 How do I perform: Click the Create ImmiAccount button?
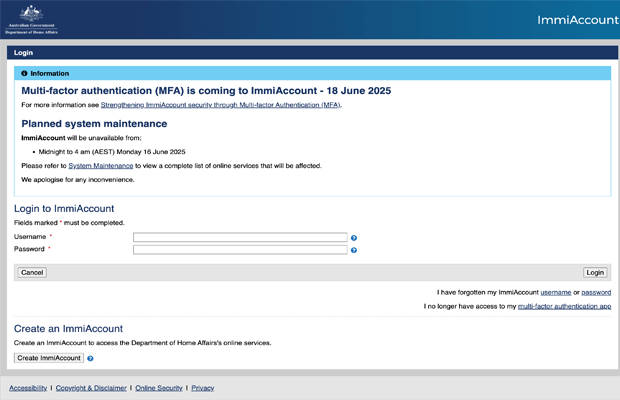coord(49,358)
